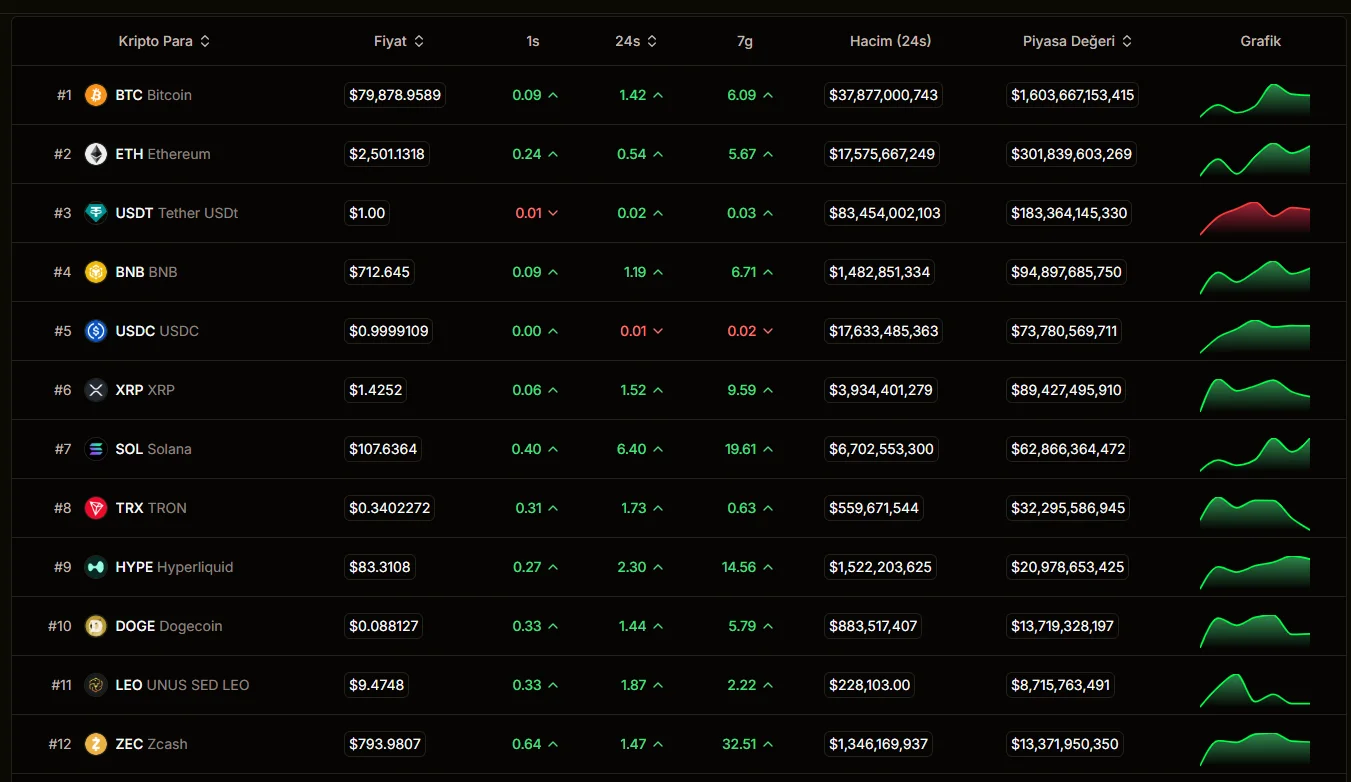Click rank number #12
The height and width of the screenshot is (782, 1351).
[60, 744]
